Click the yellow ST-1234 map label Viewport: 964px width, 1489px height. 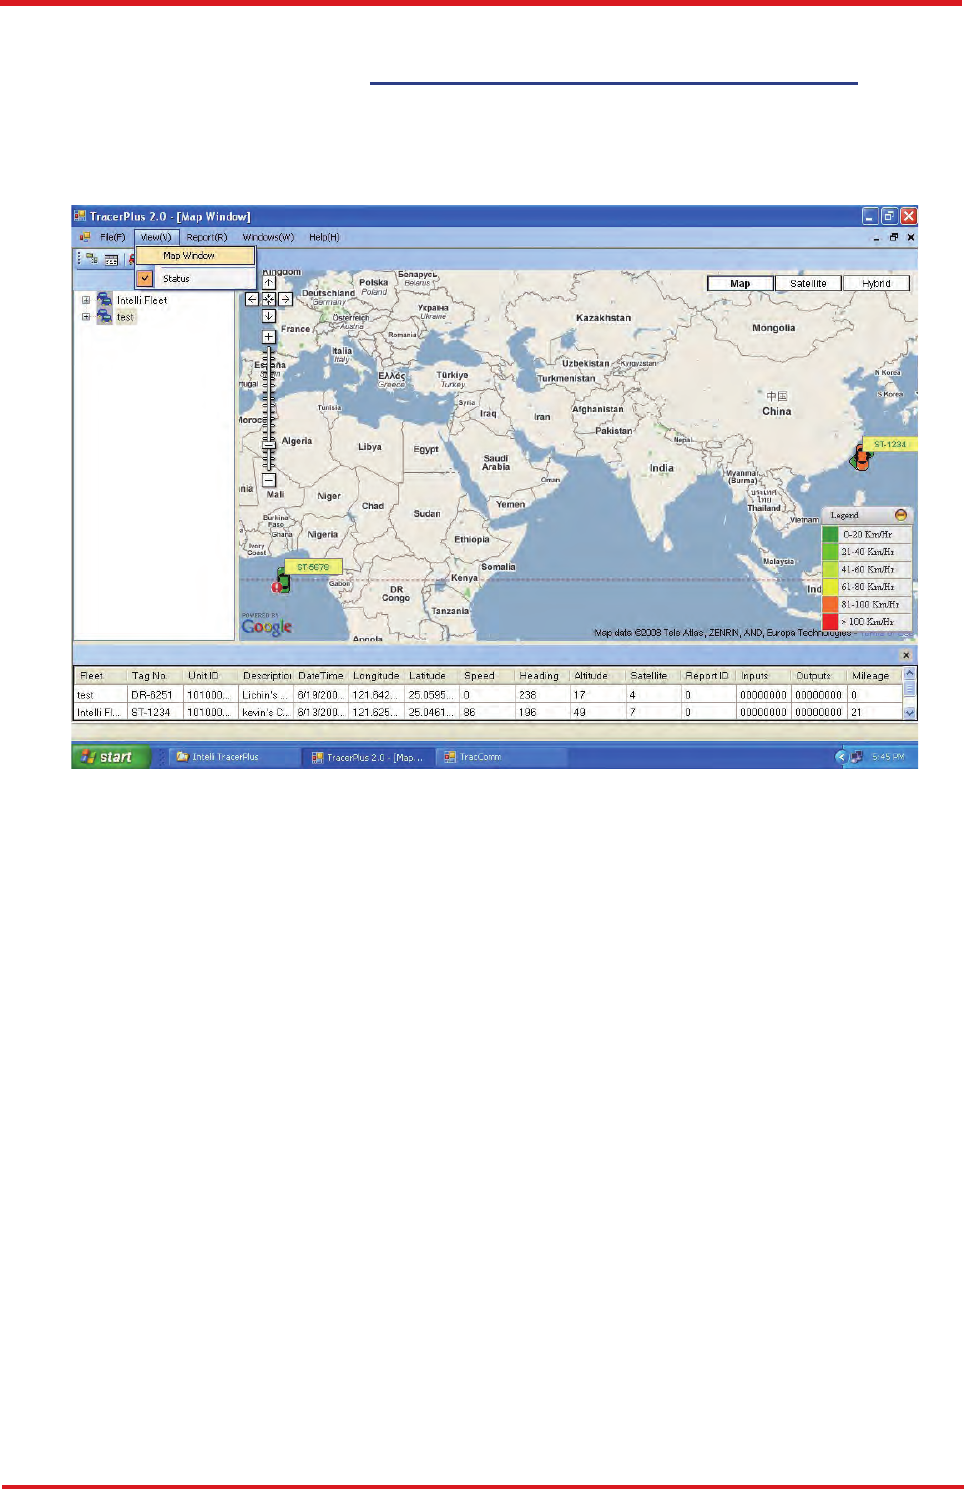[890, 444]
